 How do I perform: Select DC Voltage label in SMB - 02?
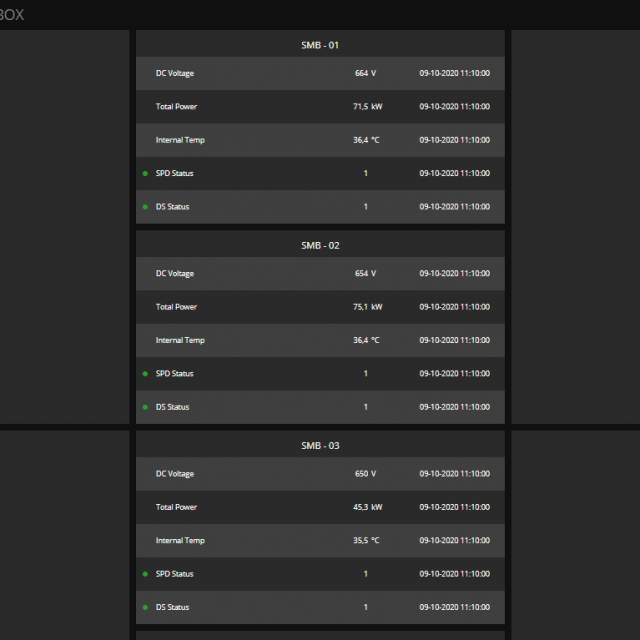175,274
